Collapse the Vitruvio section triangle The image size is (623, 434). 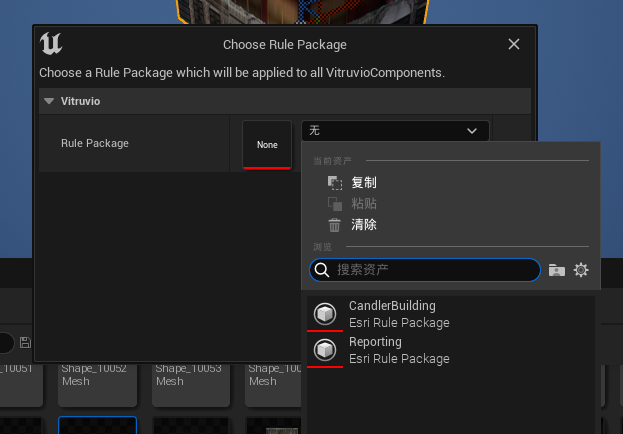pos(49,101)
